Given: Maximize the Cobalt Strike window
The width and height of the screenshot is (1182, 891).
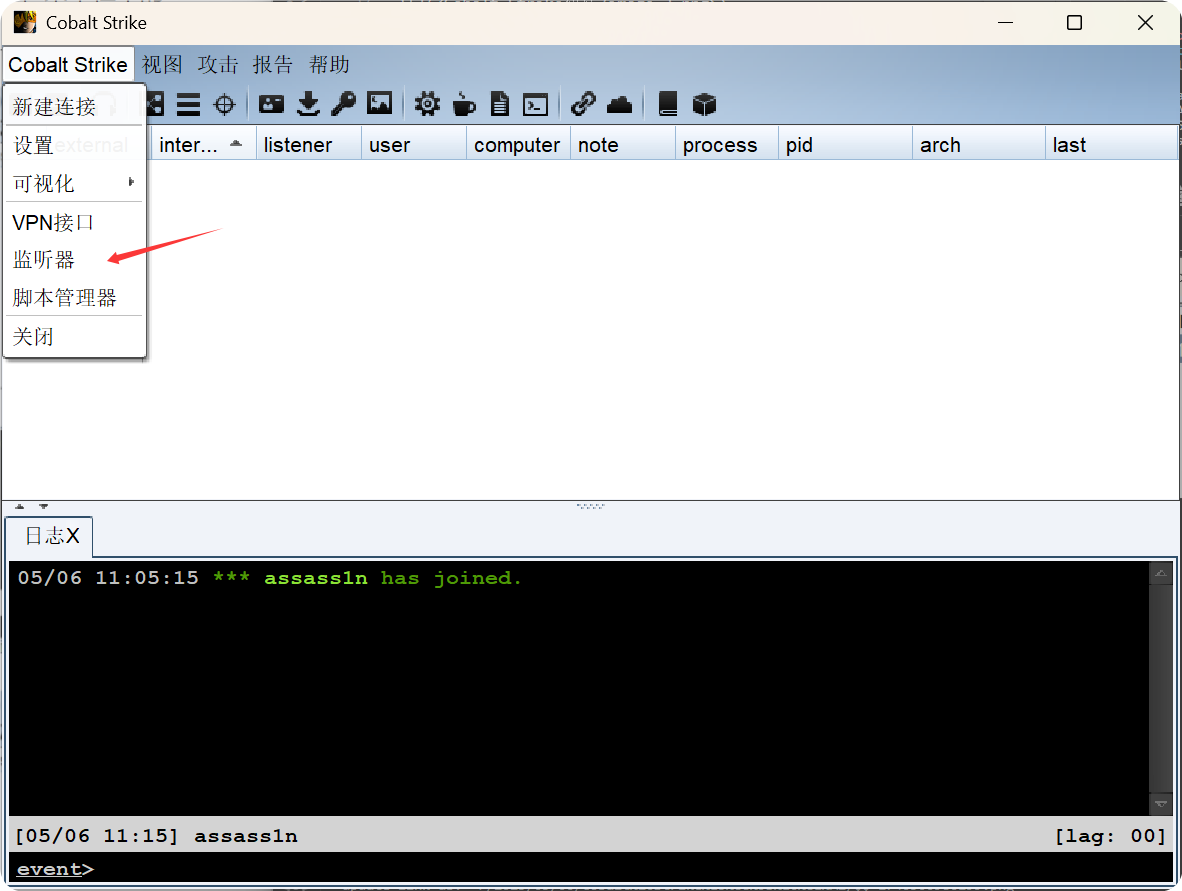Looking at the screenshot, I should pyautogui.click(x=1075, y=23).
